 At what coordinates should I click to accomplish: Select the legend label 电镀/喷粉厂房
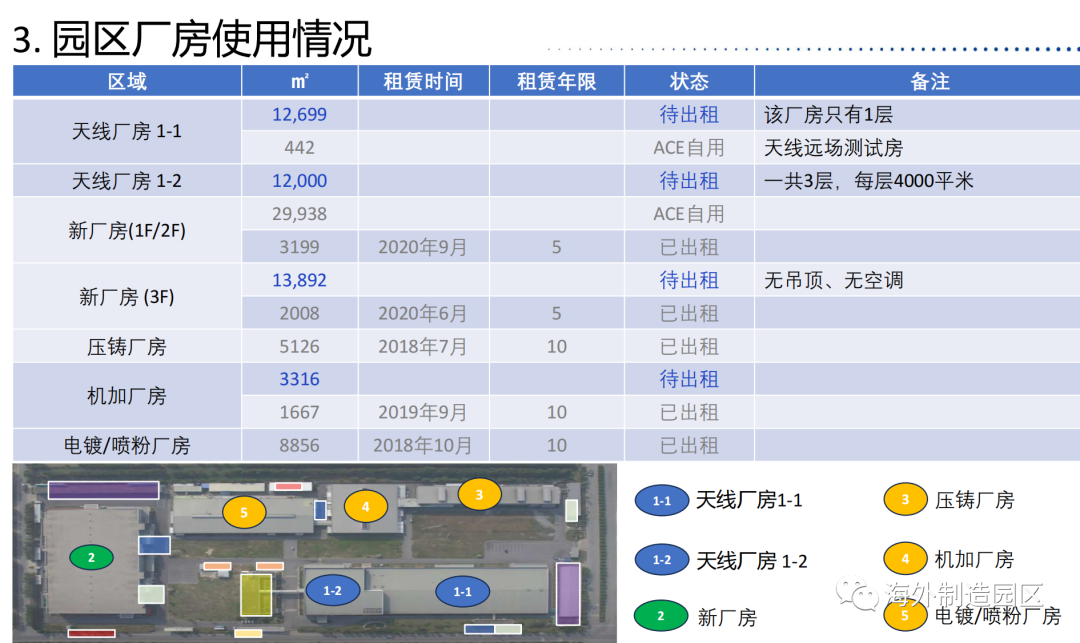(997, 615)
